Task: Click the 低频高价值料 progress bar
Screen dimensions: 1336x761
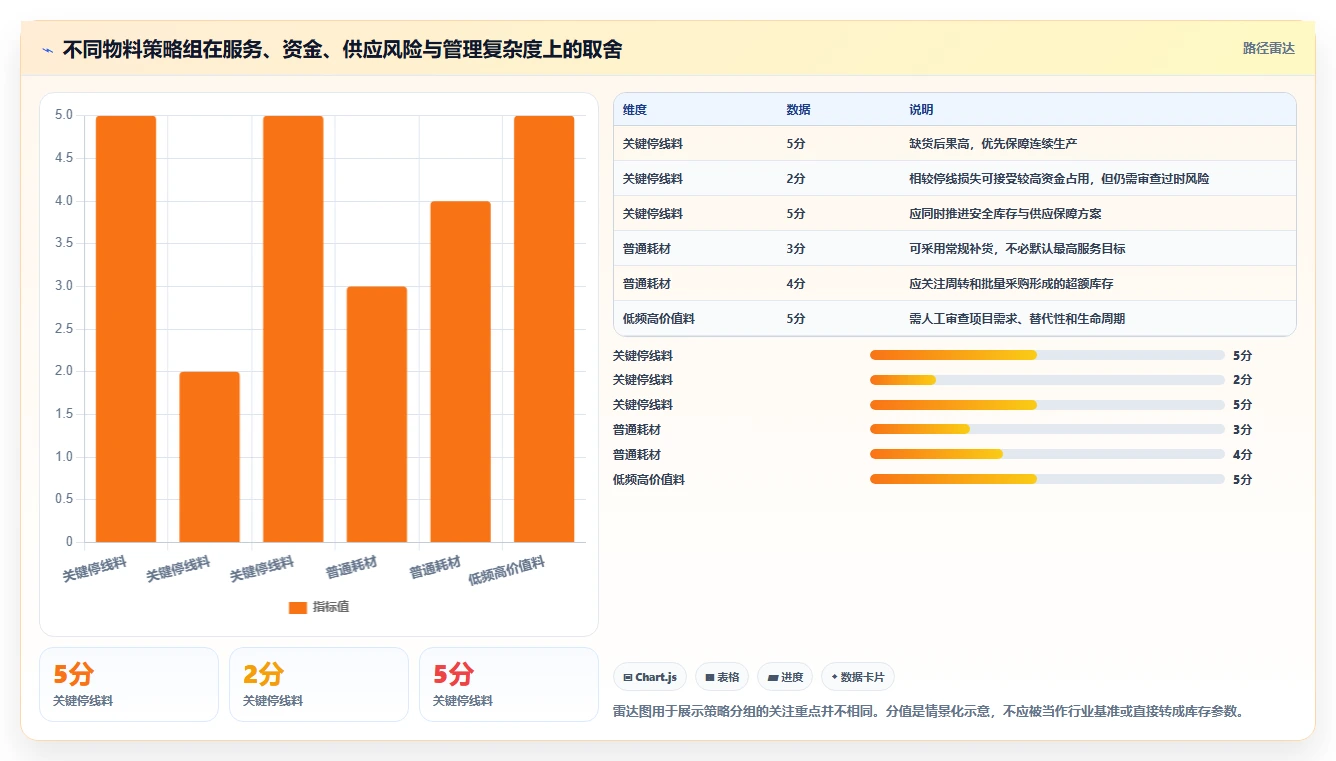Action: tap(1047, 480)
